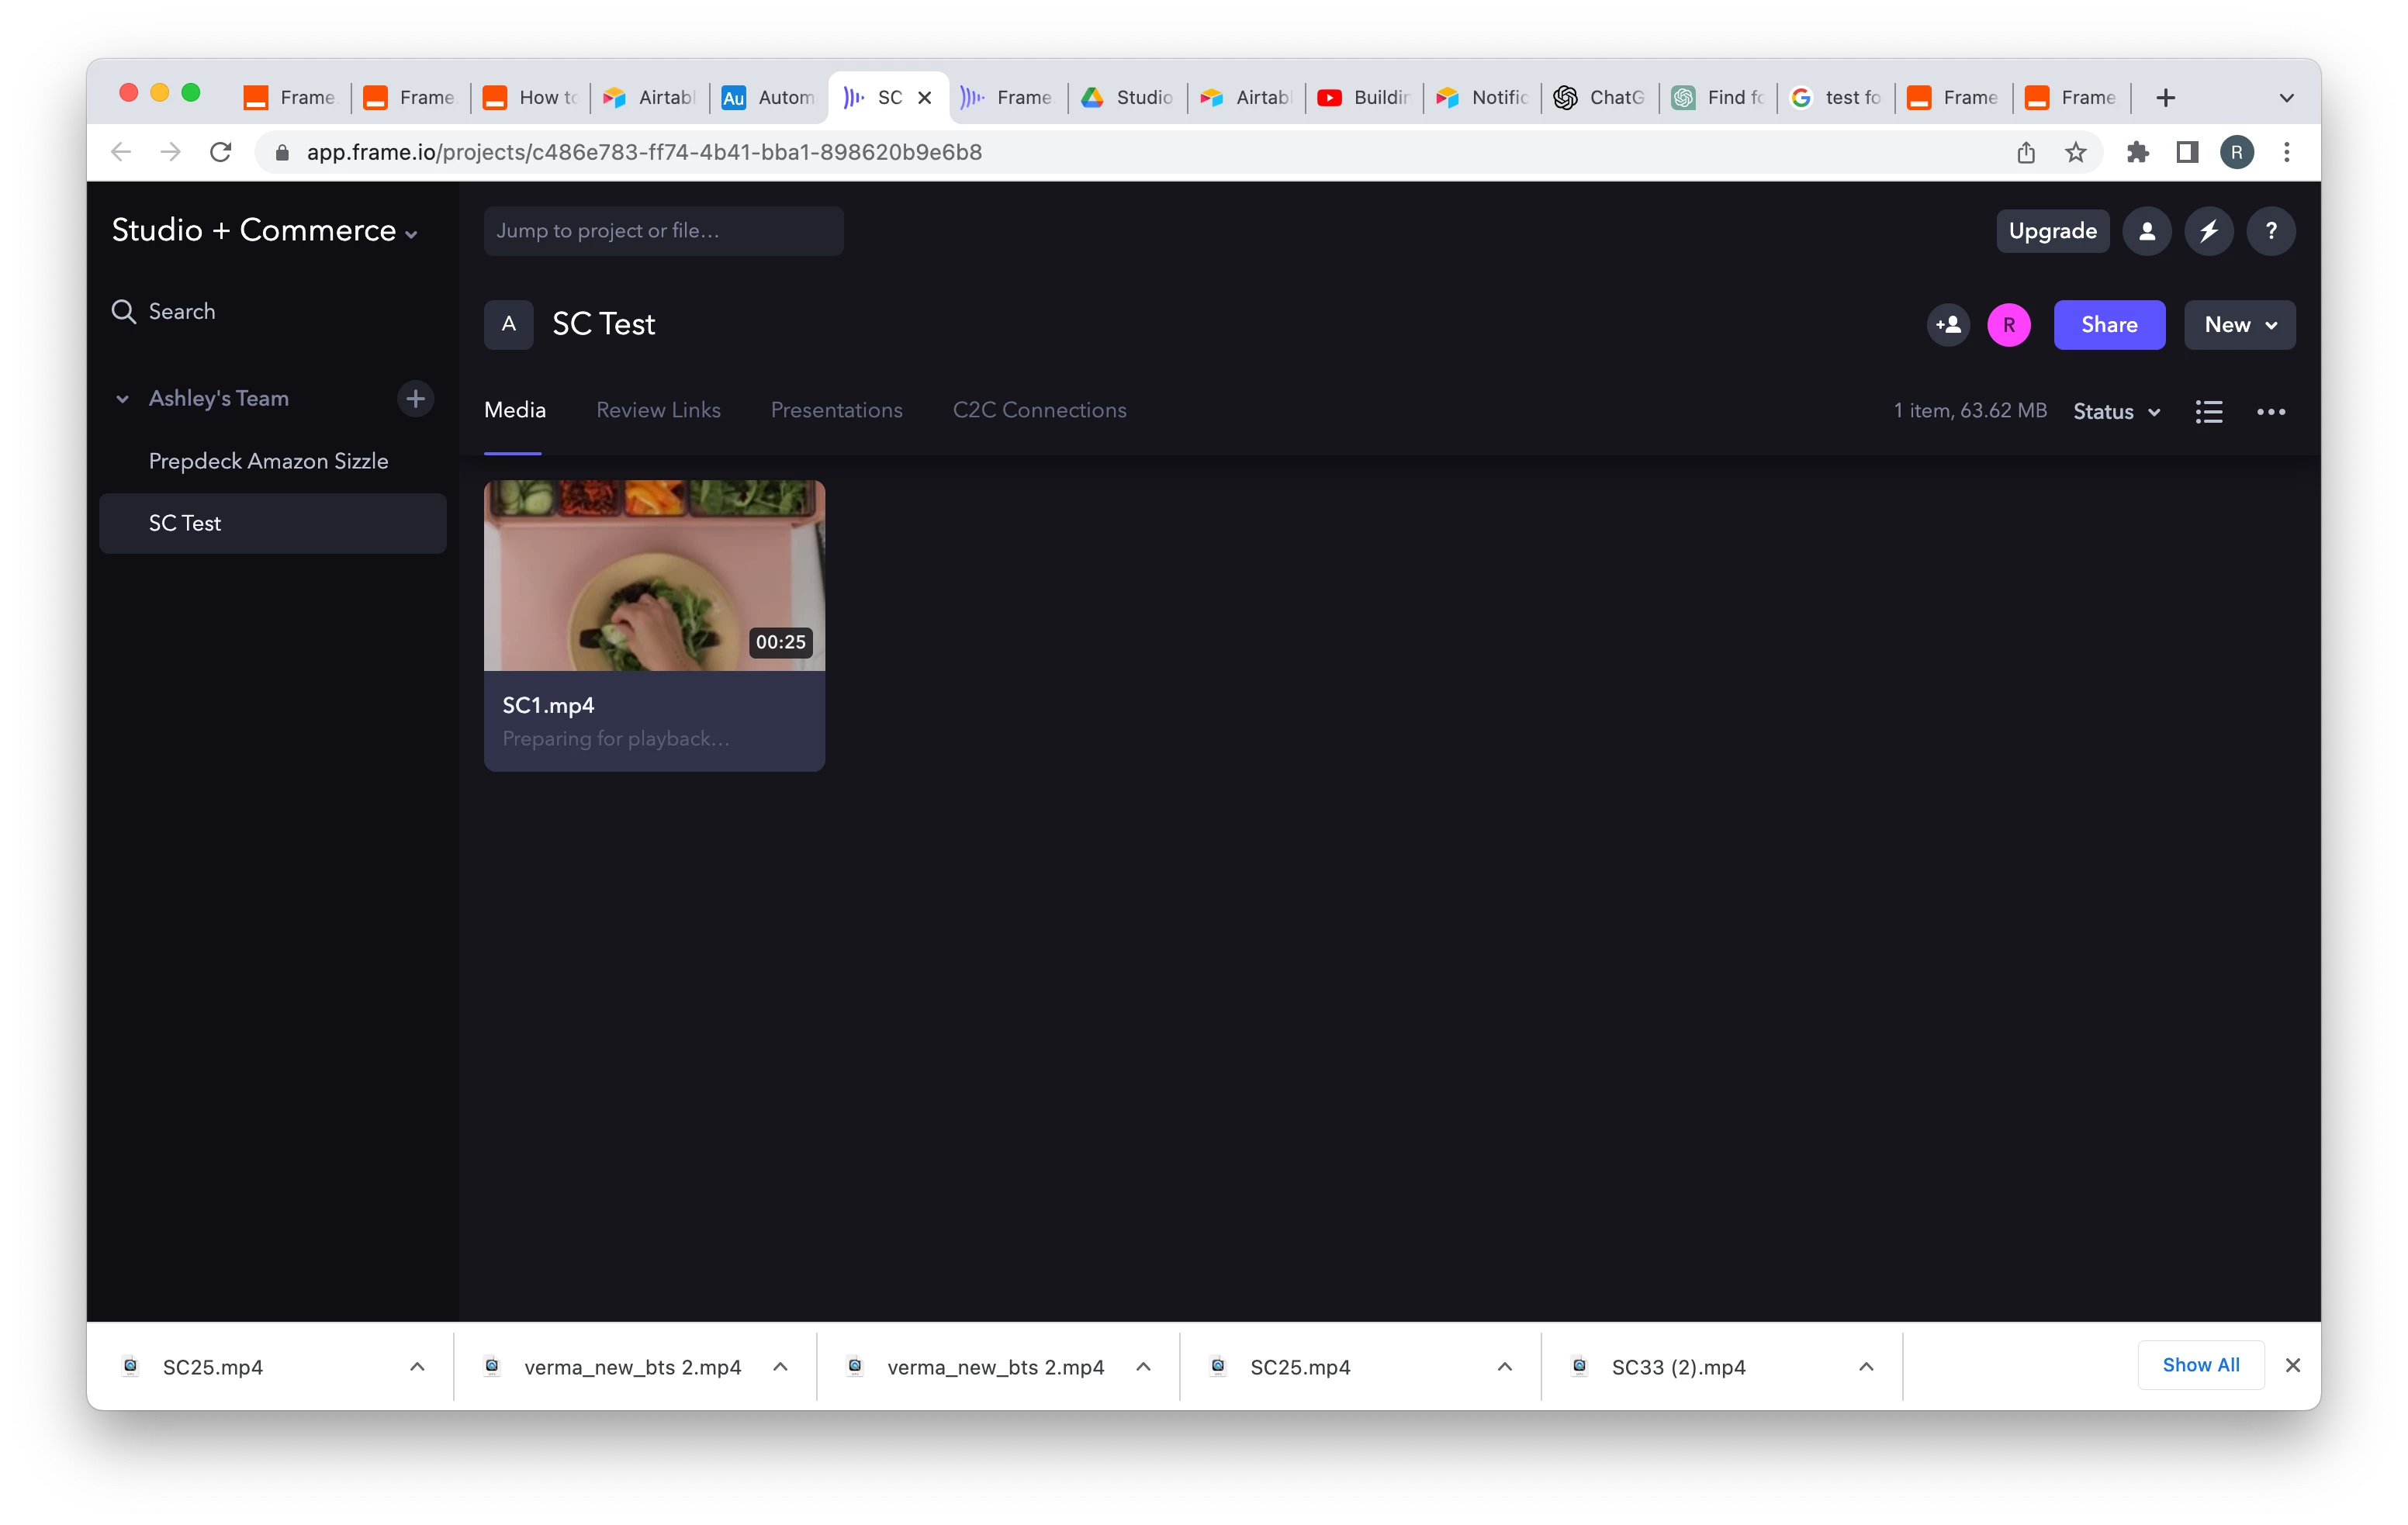
Task: Open the C2C Connections tab
Action: pos(1039,410)
